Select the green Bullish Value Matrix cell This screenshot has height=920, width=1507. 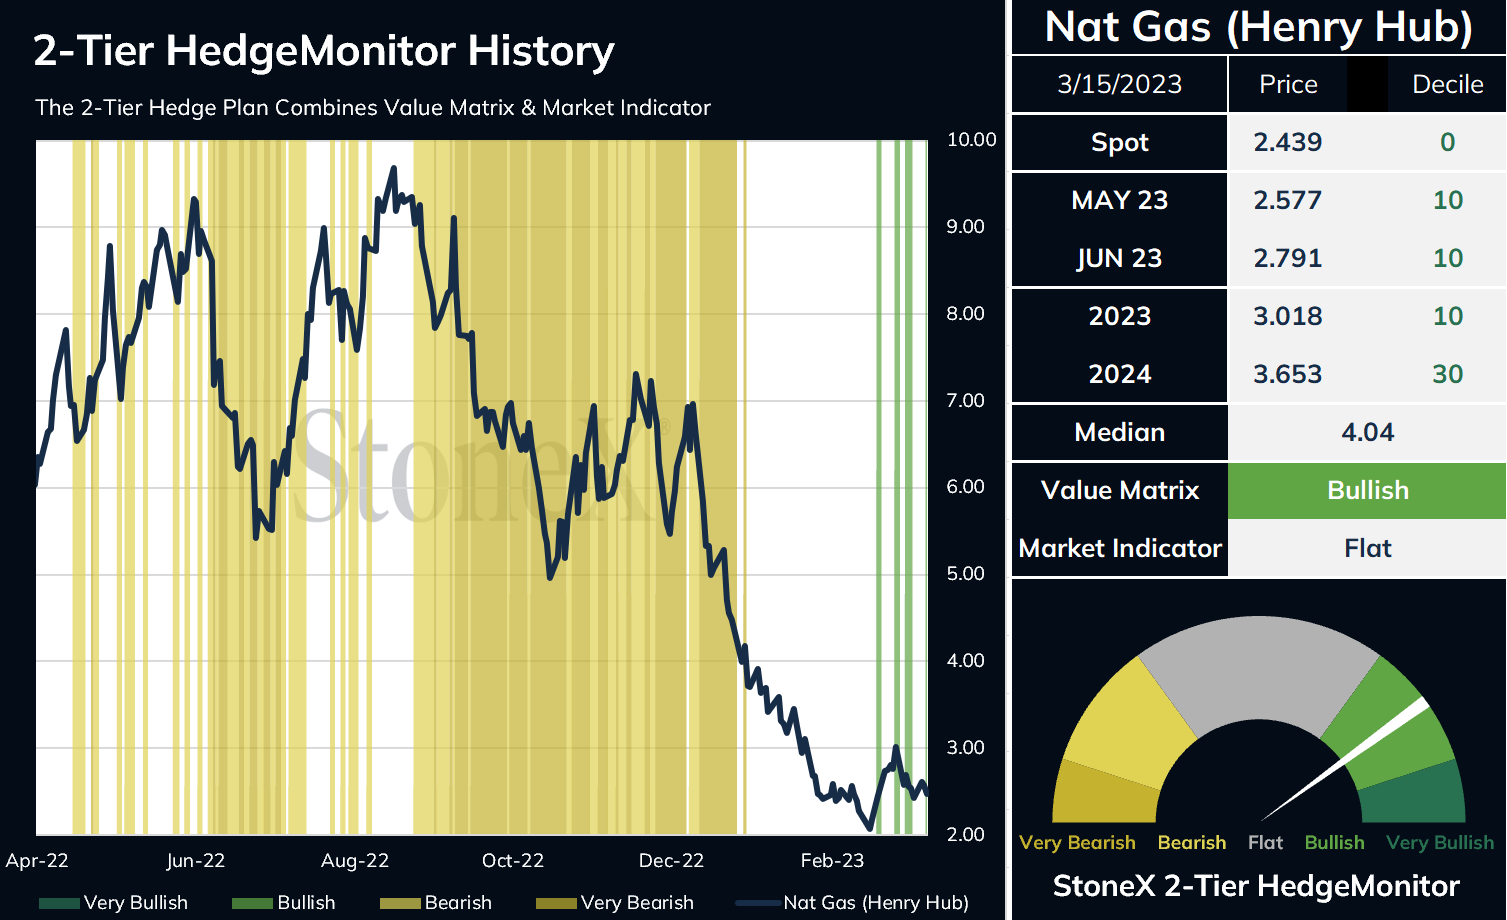(1367, 490)
